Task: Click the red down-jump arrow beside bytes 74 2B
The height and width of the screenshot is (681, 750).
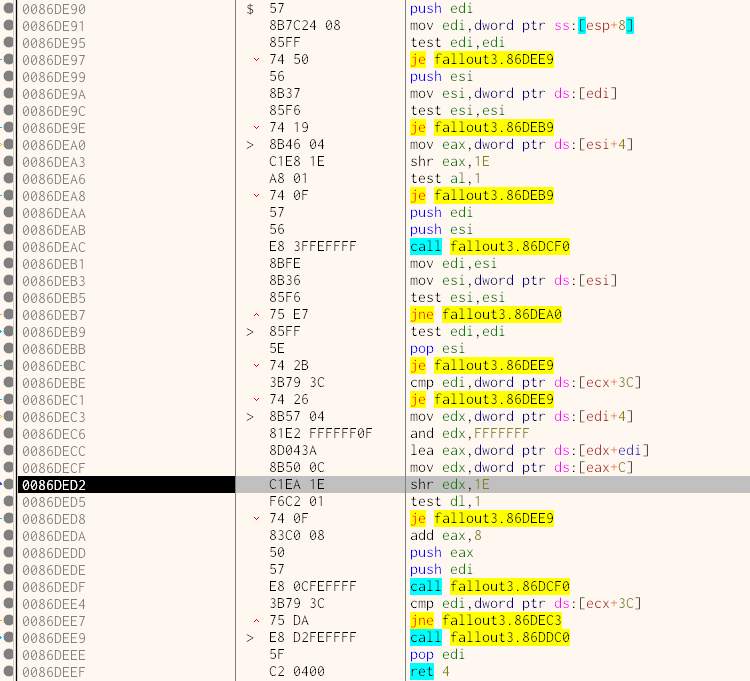Action: 256,366
